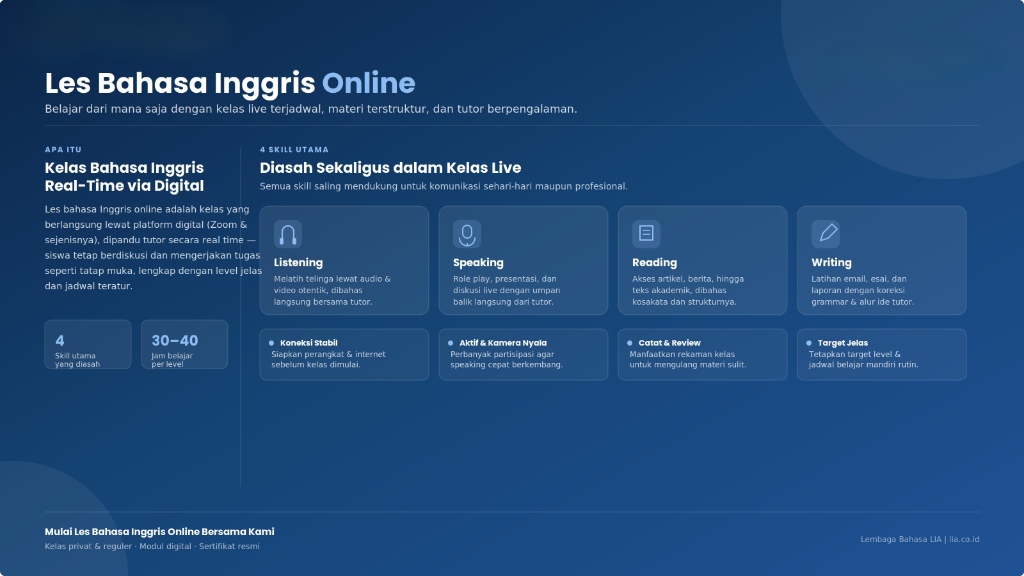Click footer 'Mulai Les Bahasa Inggris Online Bersama Kami'
The image size is (1024, 576).
[x=159, y=532]
